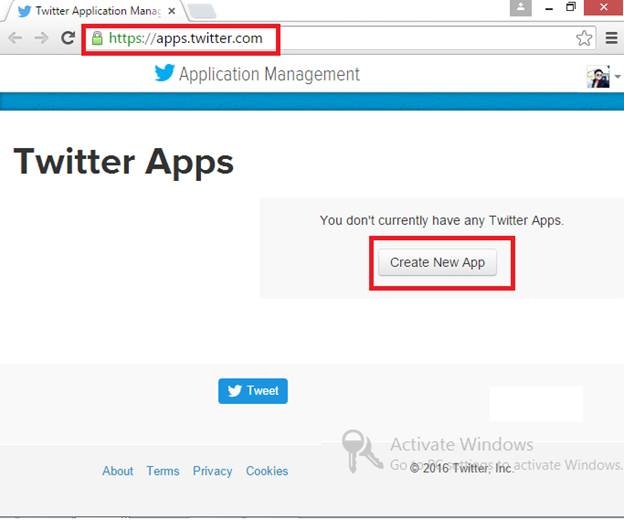This screenshot has width=624, height=520.
Task: Expand the dropdown arrow beside the avatar
Action: pyautogui.click(x=617, y=76)
